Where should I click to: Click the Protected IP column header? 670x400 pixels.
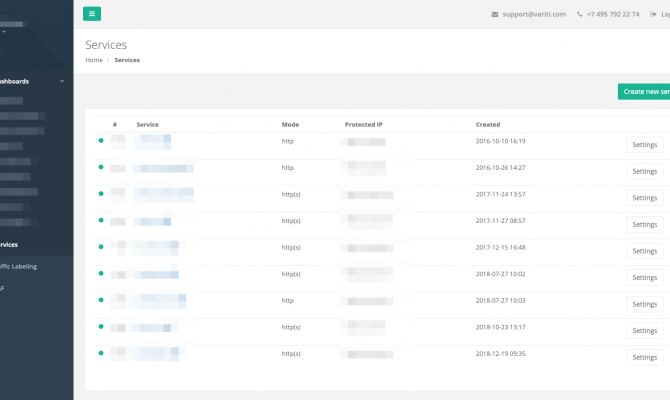364,124
